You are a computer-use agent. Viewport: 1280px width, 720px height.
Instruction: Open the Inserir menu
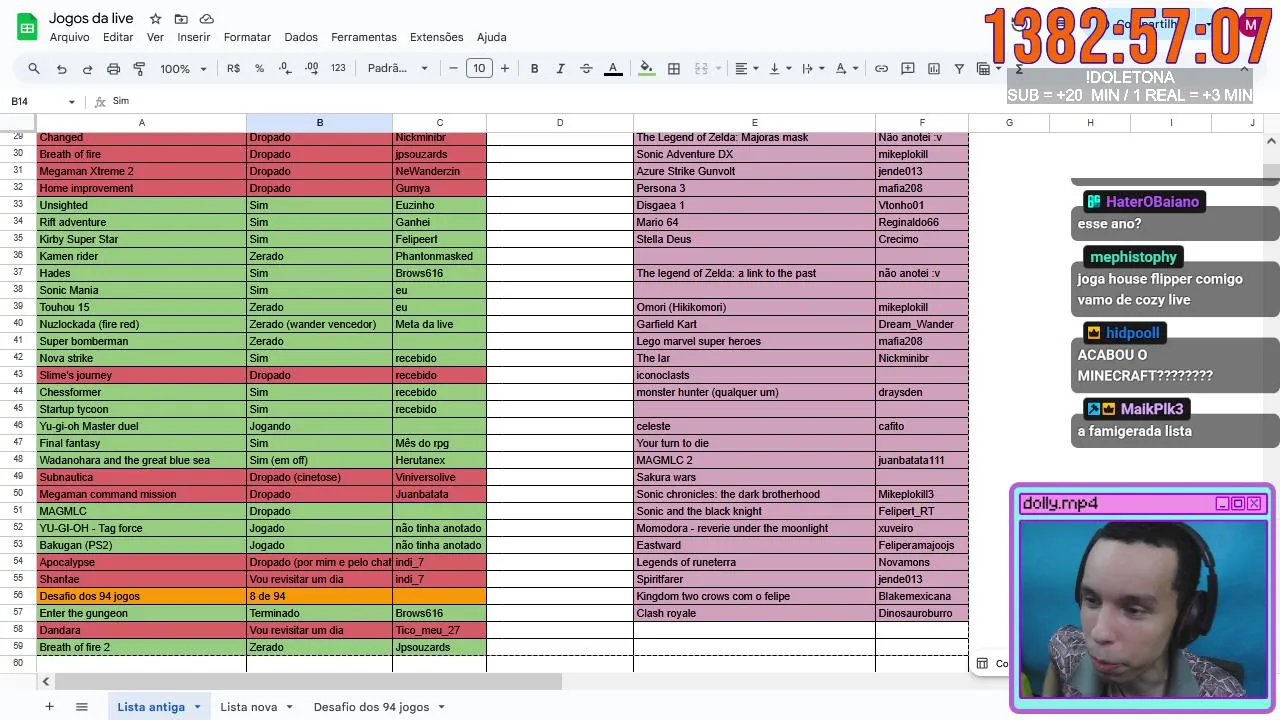point(194,37)
